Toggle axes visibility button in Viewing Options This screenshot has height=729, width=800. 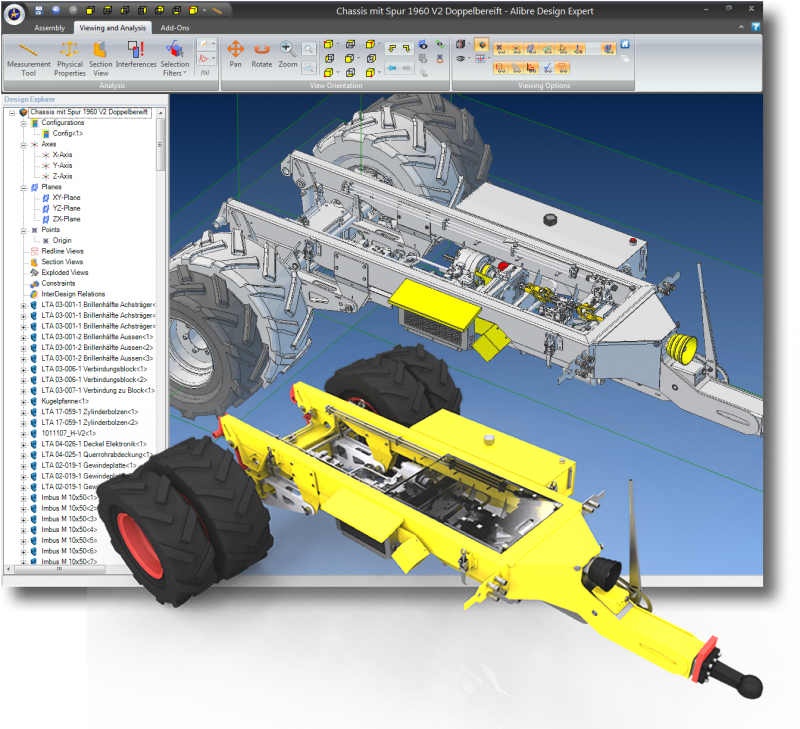pyautogui.click(x=516, y=49)
